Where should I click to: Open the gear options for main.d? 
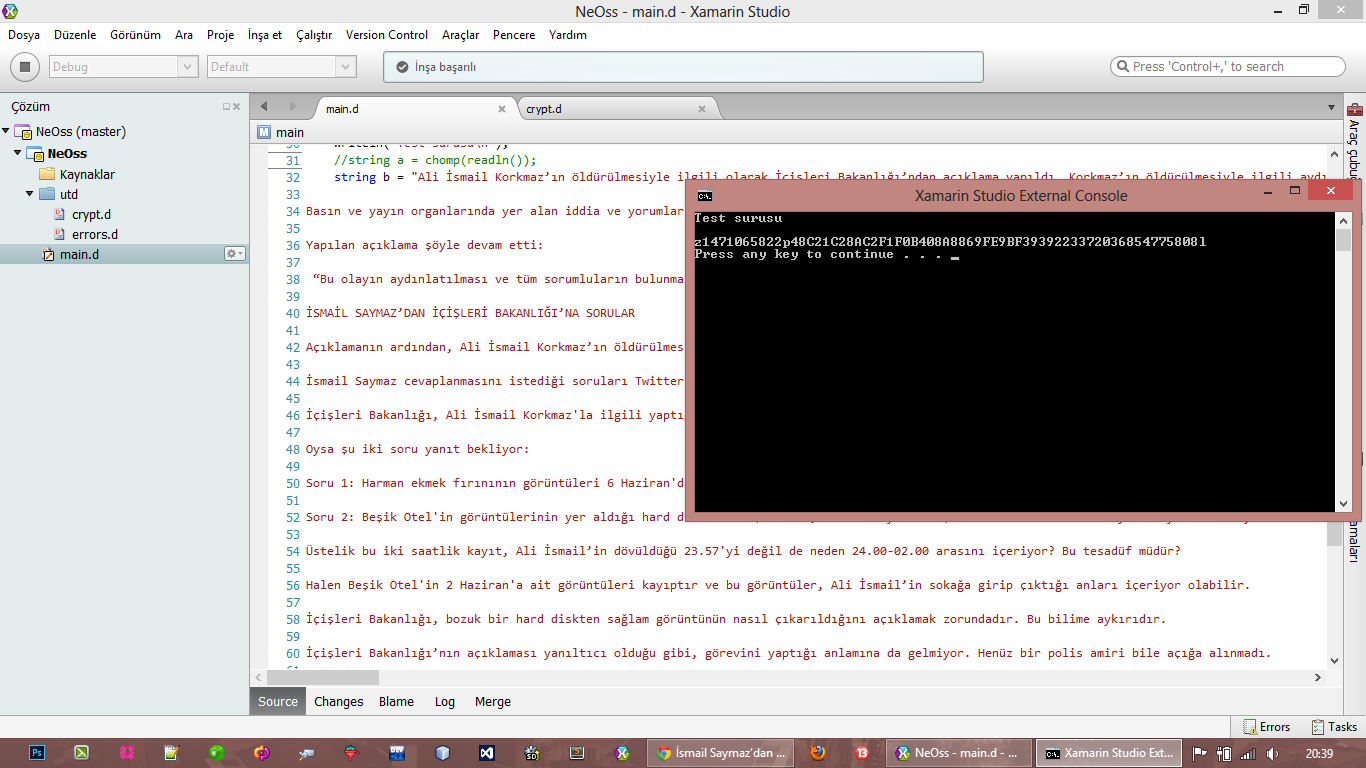[x=234, y=254]
